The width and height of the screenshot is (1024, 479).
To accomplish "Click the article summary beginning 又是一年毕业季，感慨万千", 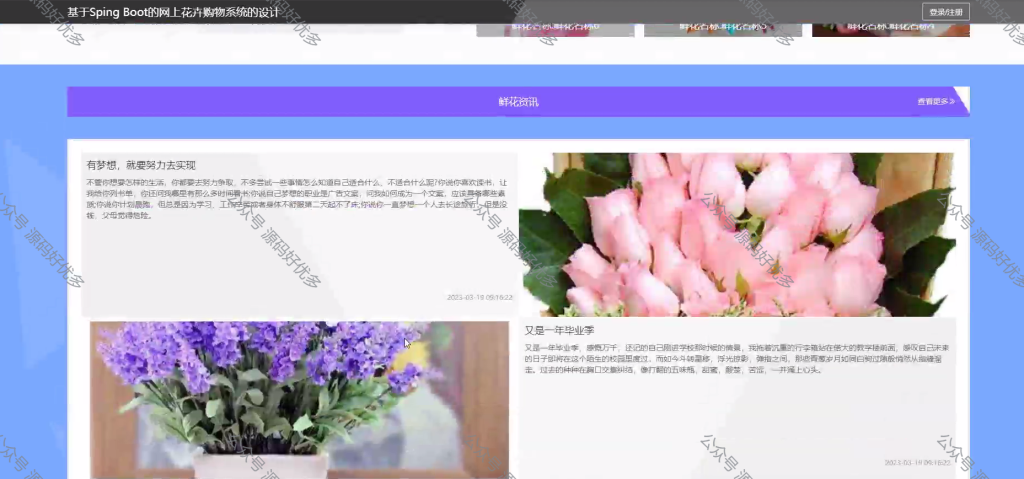I will (x=735, y=359).
